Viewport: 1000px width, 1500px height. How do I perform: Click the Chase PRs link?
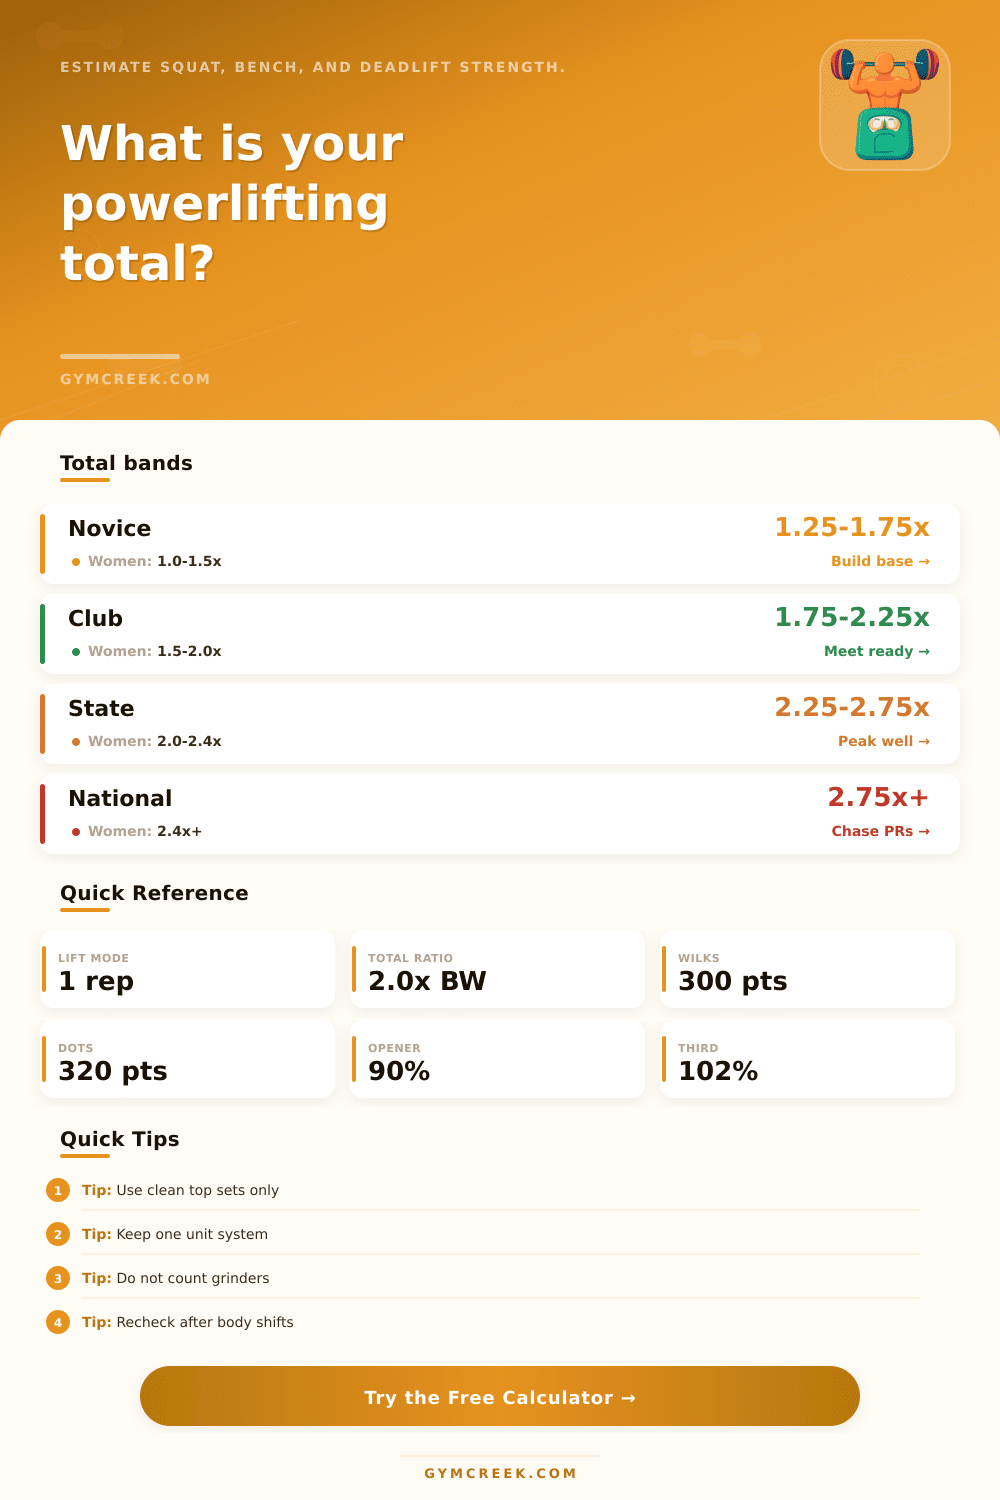(x=880, y=831)
